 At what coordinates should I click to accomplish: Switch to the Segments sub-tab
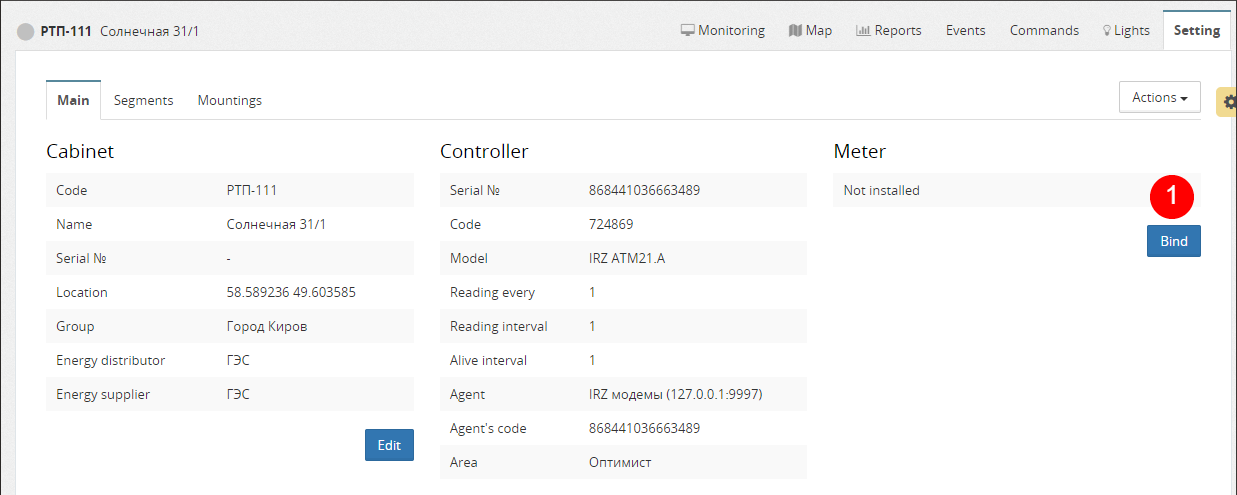(x=143, y=100)
